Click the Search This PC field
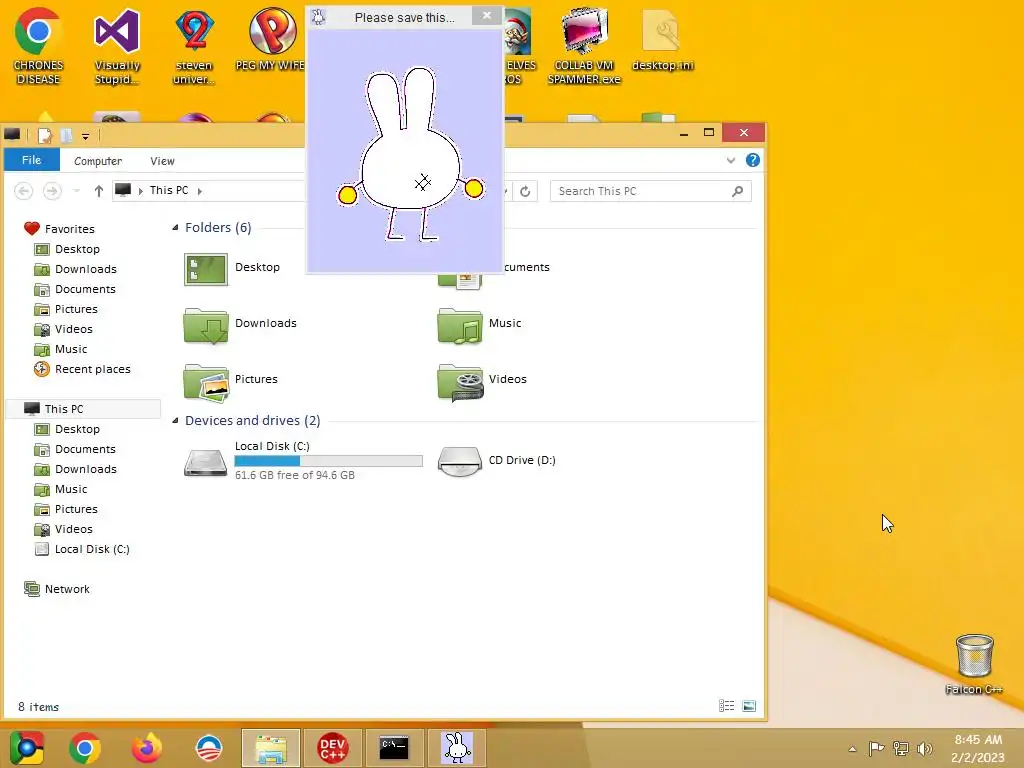 tap(650, 191)
